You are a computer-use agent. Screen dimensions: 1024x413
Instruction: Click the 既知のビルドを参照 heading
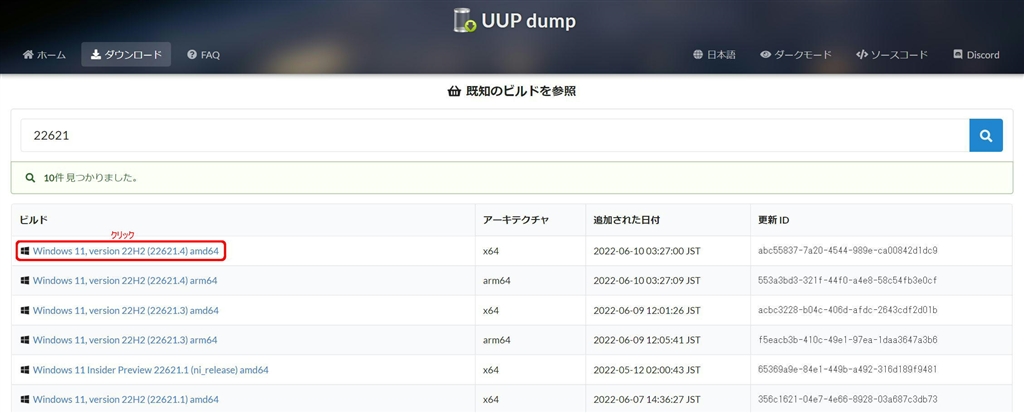click(x=512, y=91)
